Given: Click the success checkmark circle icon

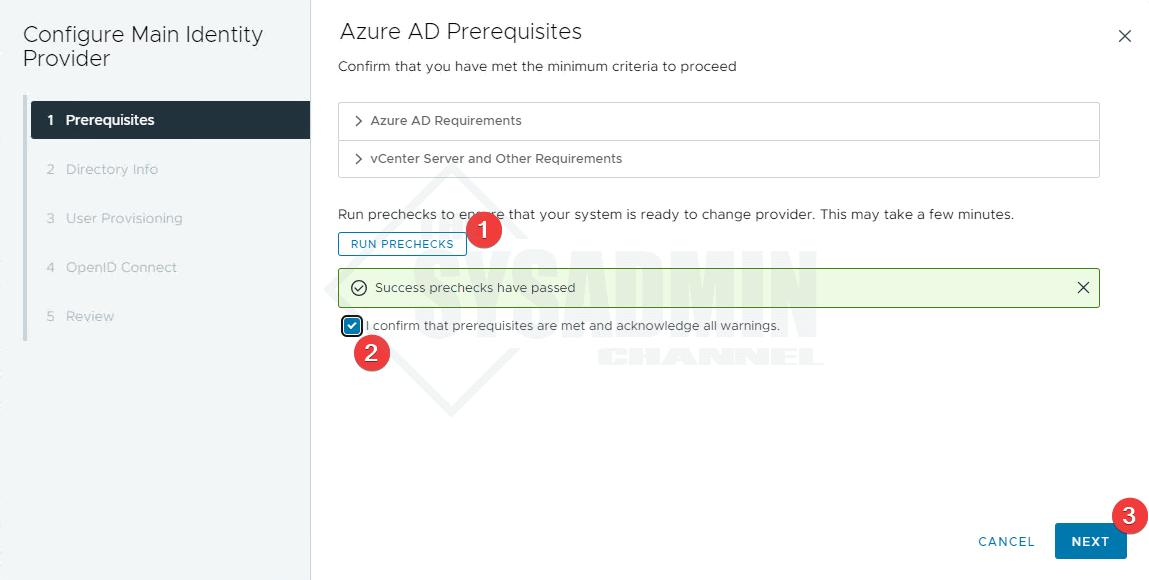Looking at the screenshot, I should [x=358, y=288].
